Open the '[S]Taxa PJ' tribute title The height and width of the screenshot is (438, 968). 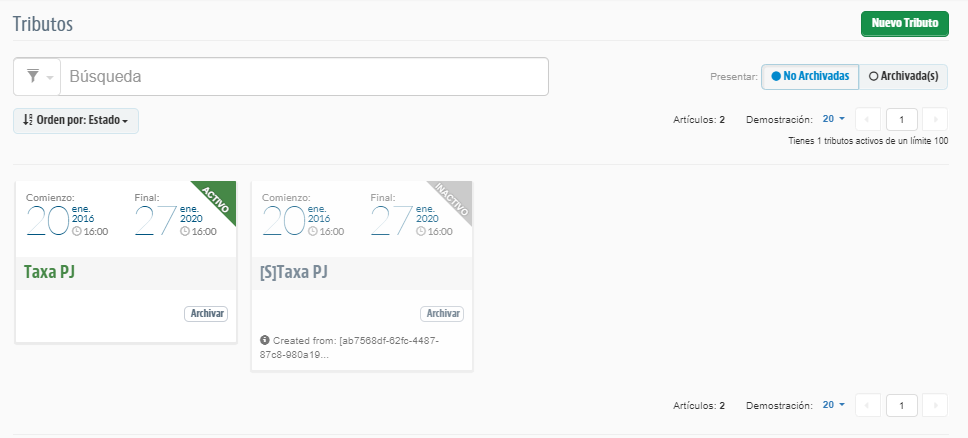click(x=294, y=272)
